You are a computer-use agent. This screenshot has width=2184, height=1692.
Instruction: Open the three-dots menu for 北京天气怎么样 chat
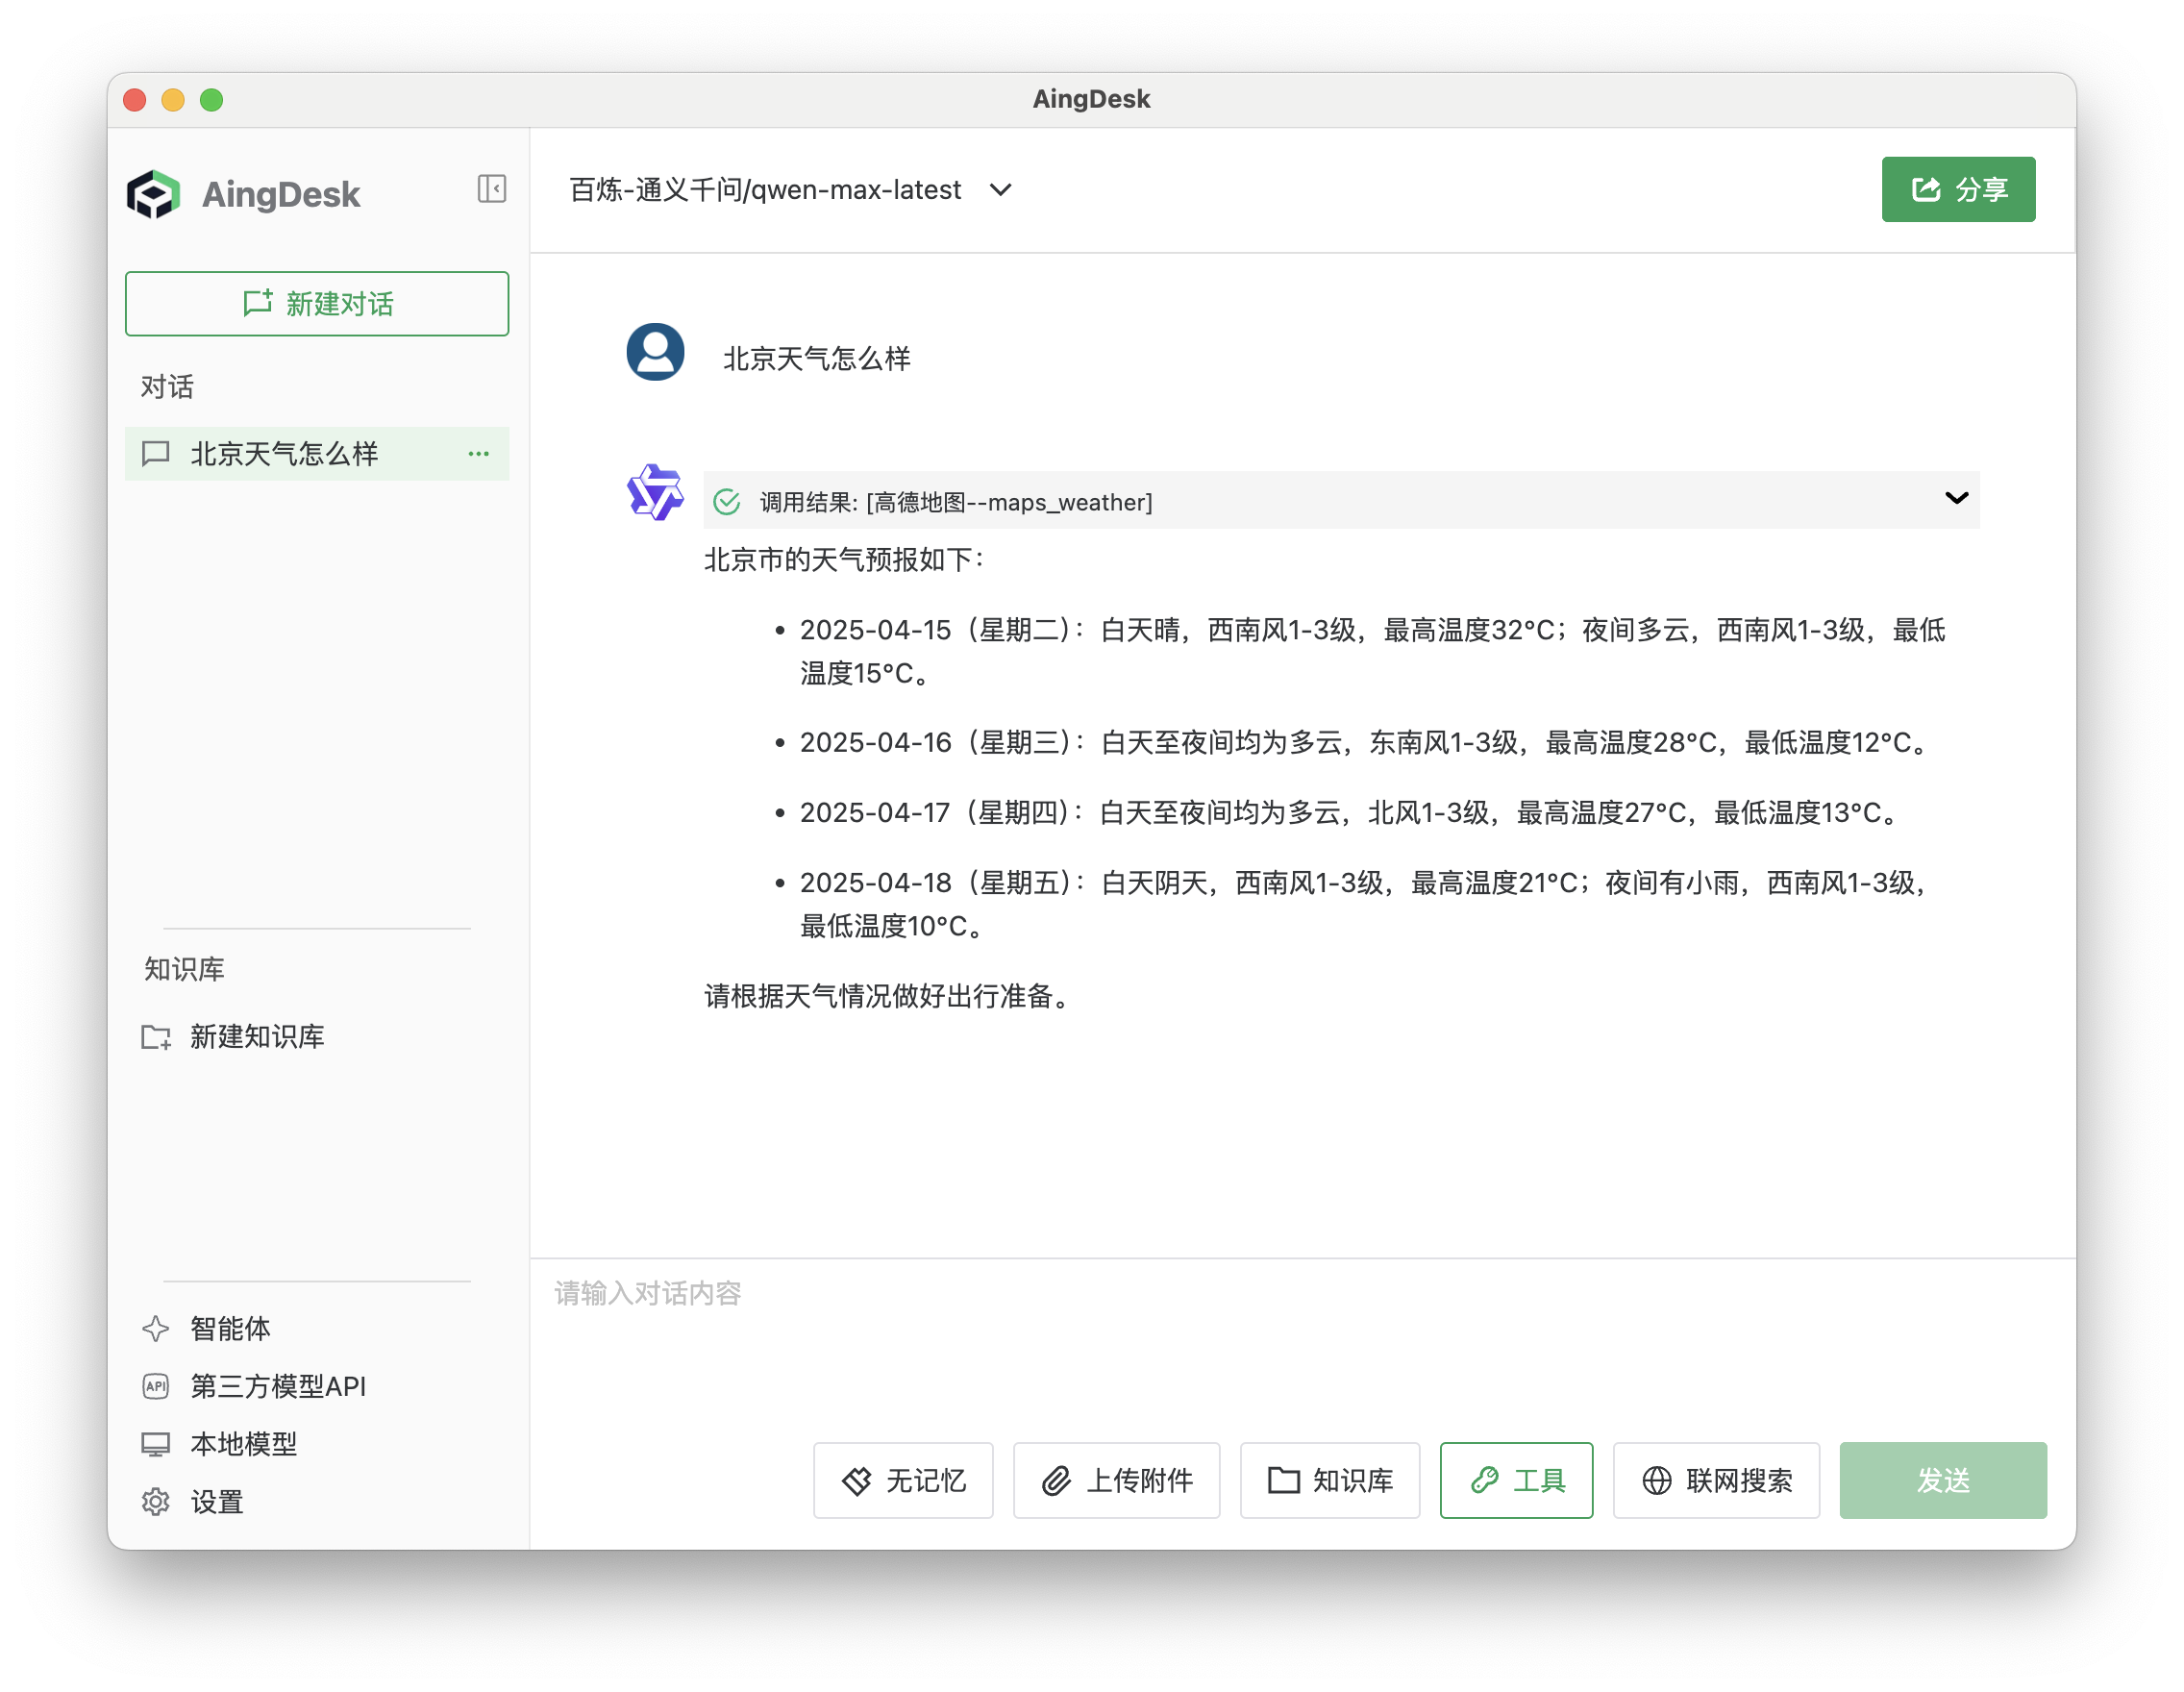click(x=479, y=454)
